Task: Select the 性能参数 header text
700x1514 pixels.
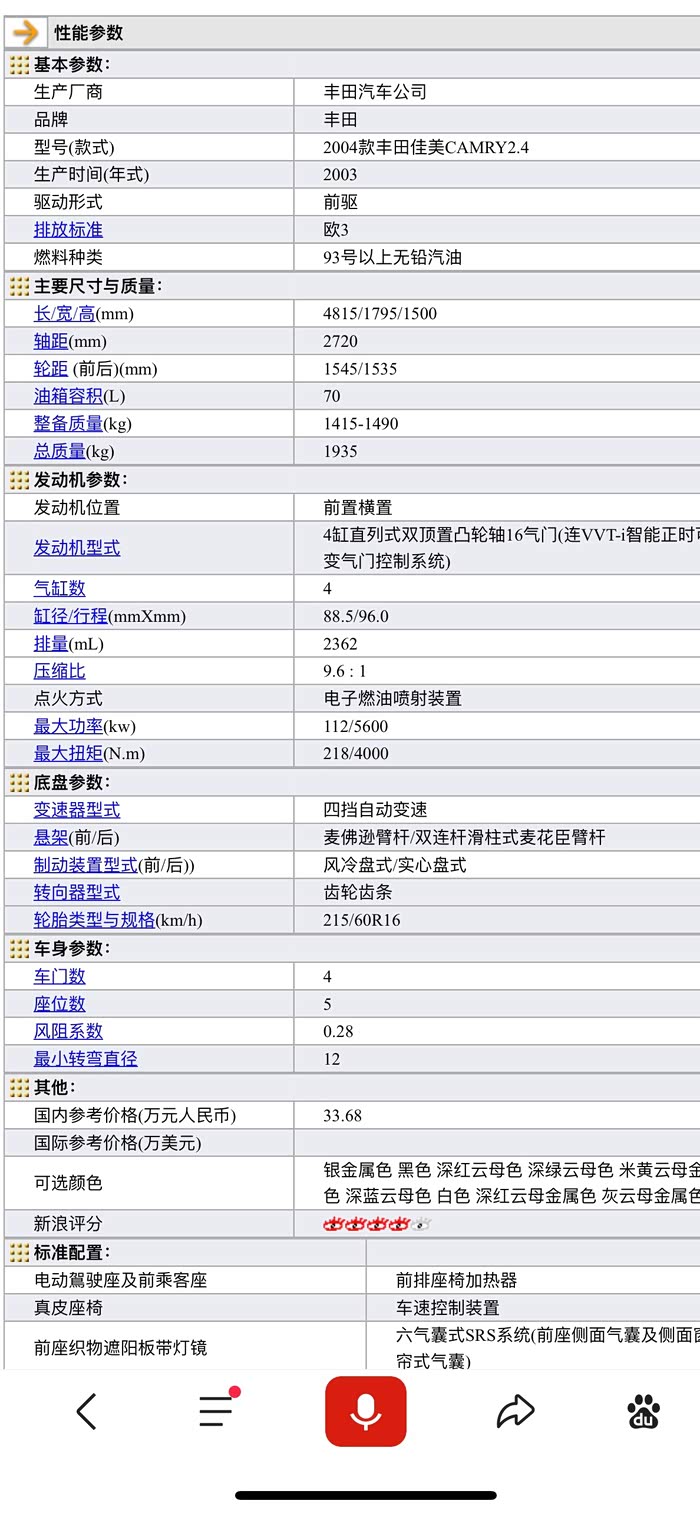Action: tap(89, 33)
